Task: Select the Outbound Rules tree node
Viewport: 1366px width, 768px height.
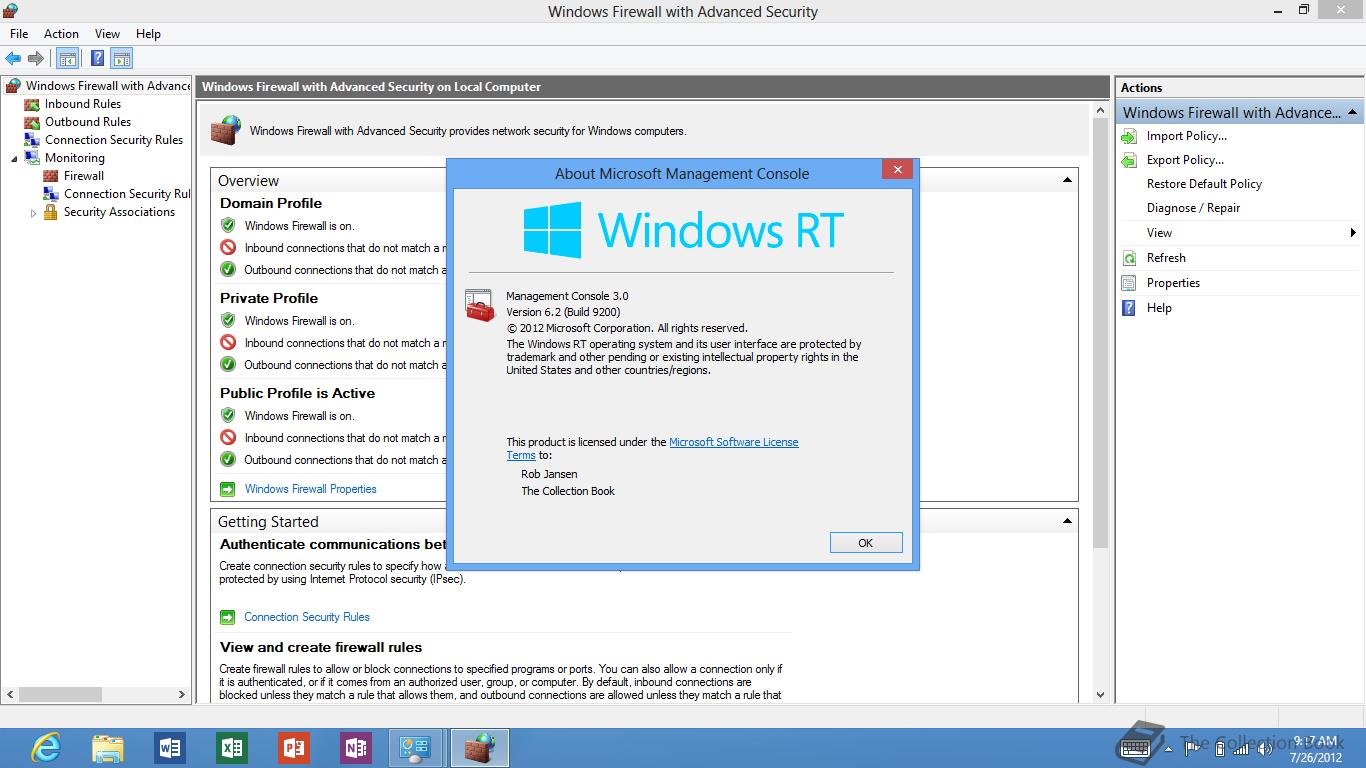Action: coord(88,122)
